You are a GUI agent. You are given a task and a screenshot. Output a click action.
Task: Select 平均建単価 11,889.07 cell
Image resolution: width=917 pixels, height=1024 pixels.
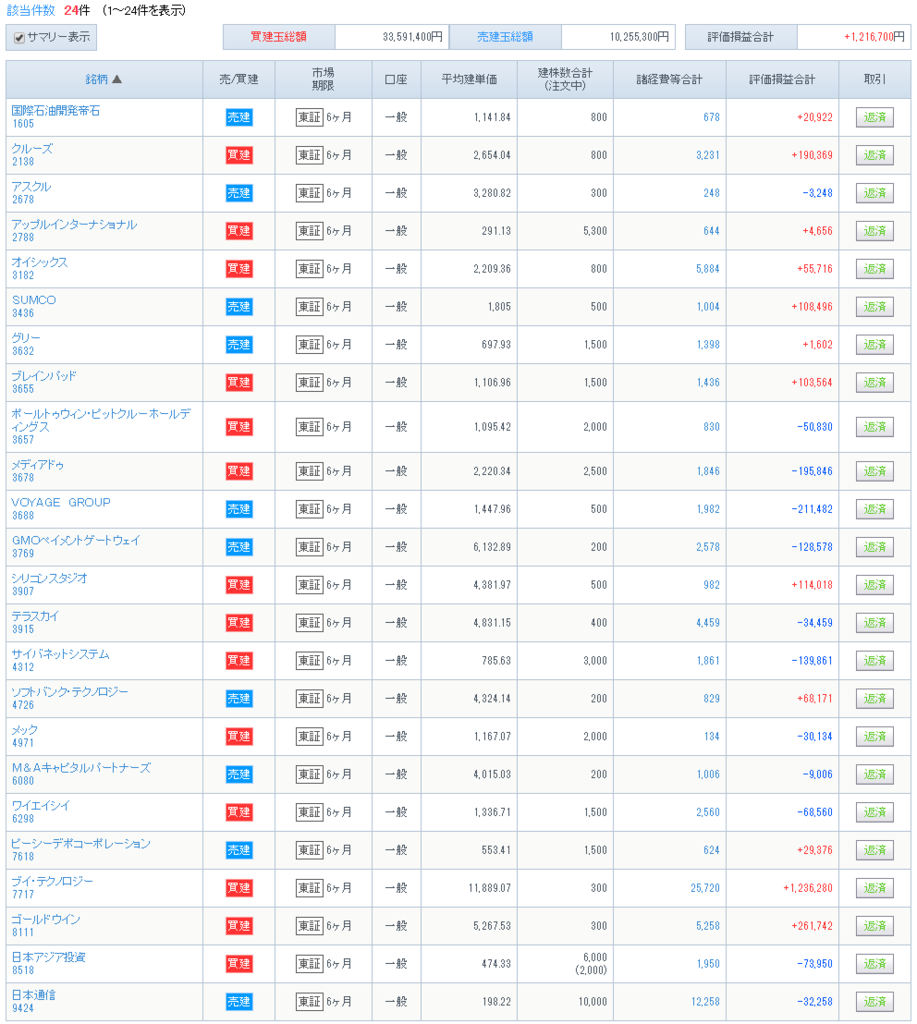(489, 888)
